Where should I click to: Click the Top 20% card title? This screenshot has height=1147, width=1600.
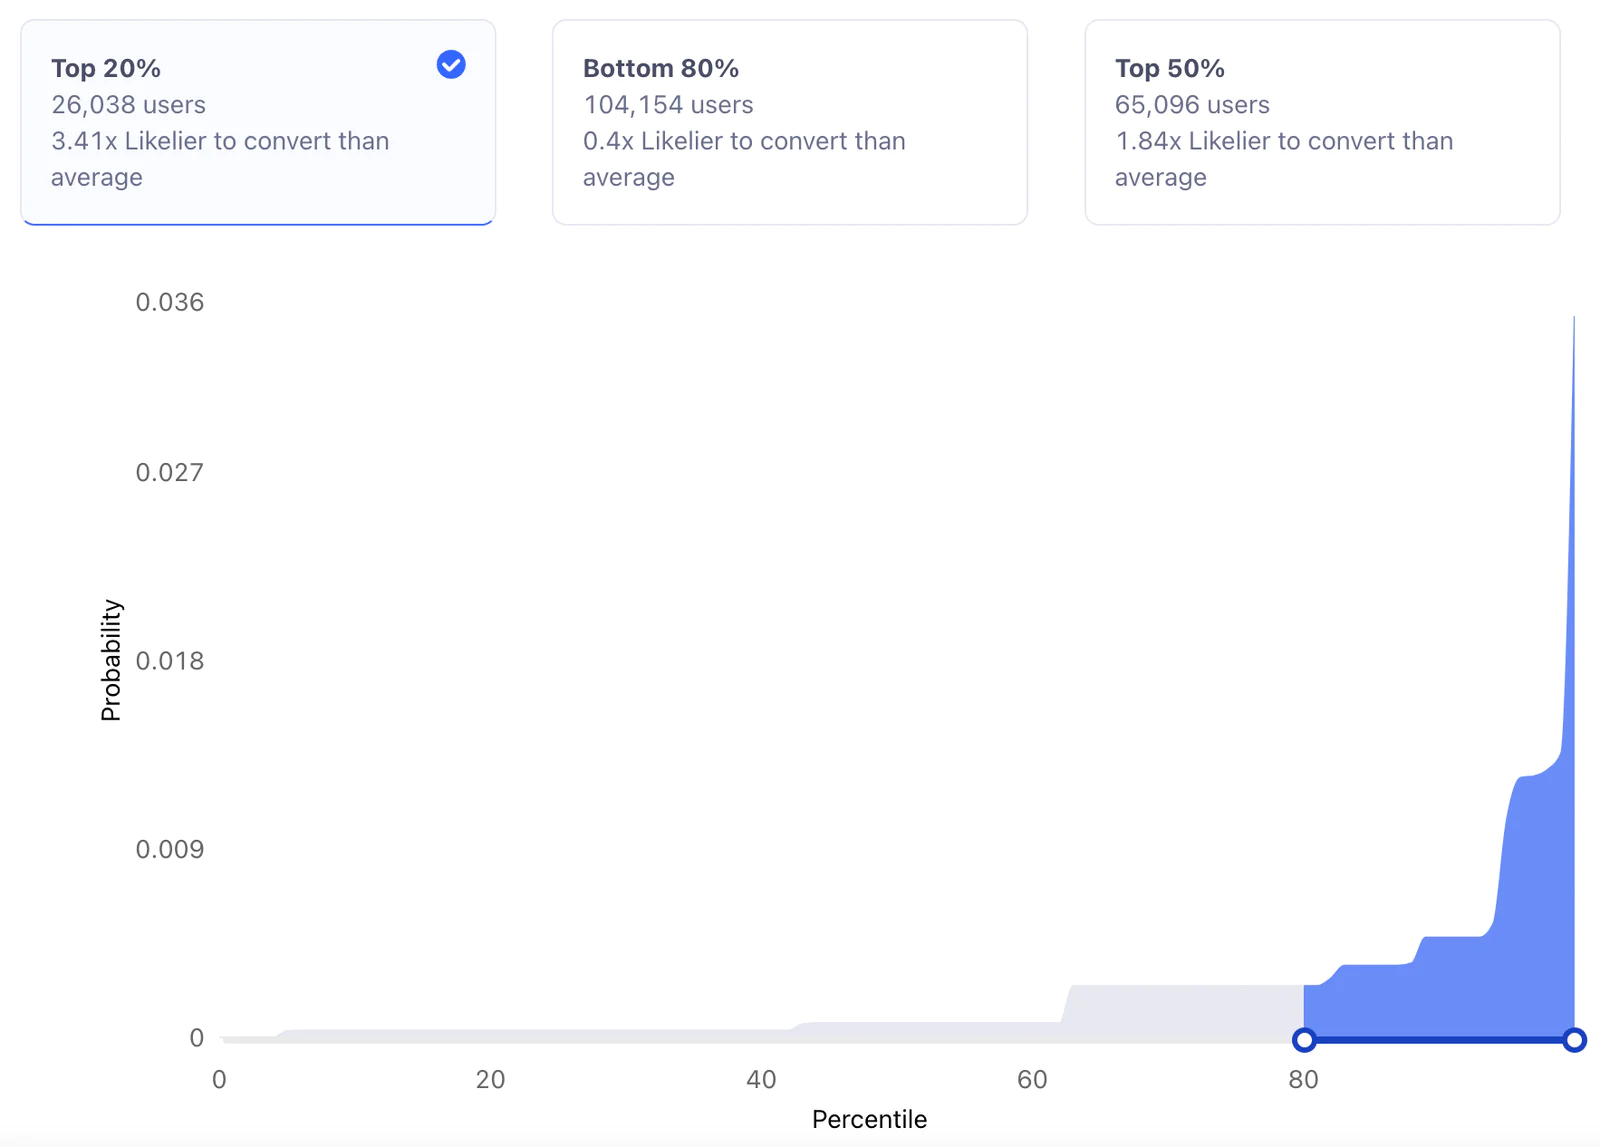pos(106,68)
